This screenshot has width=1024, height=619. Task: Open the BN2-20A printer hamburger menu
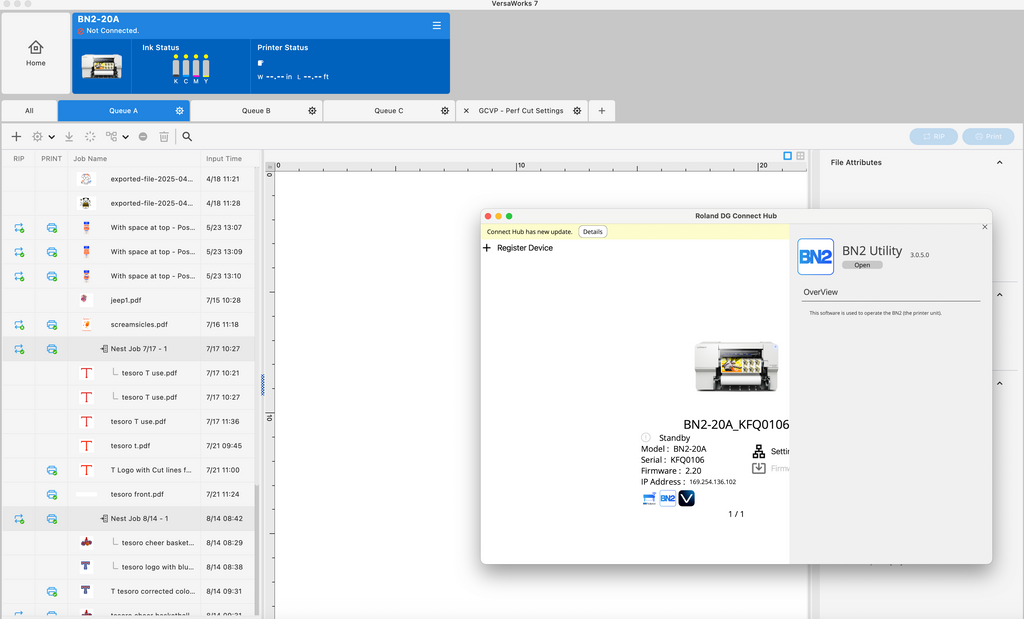[x=437, y=25]
